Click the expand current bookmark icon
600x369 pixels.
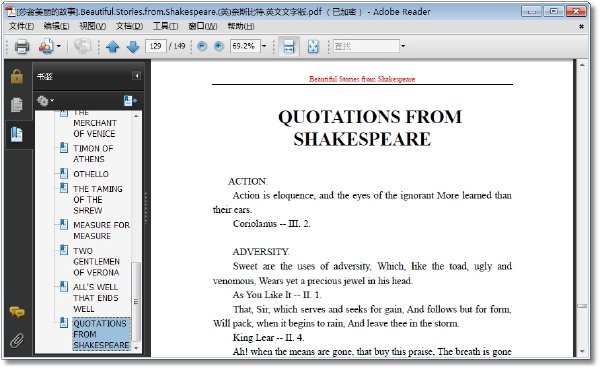point(130,101)
